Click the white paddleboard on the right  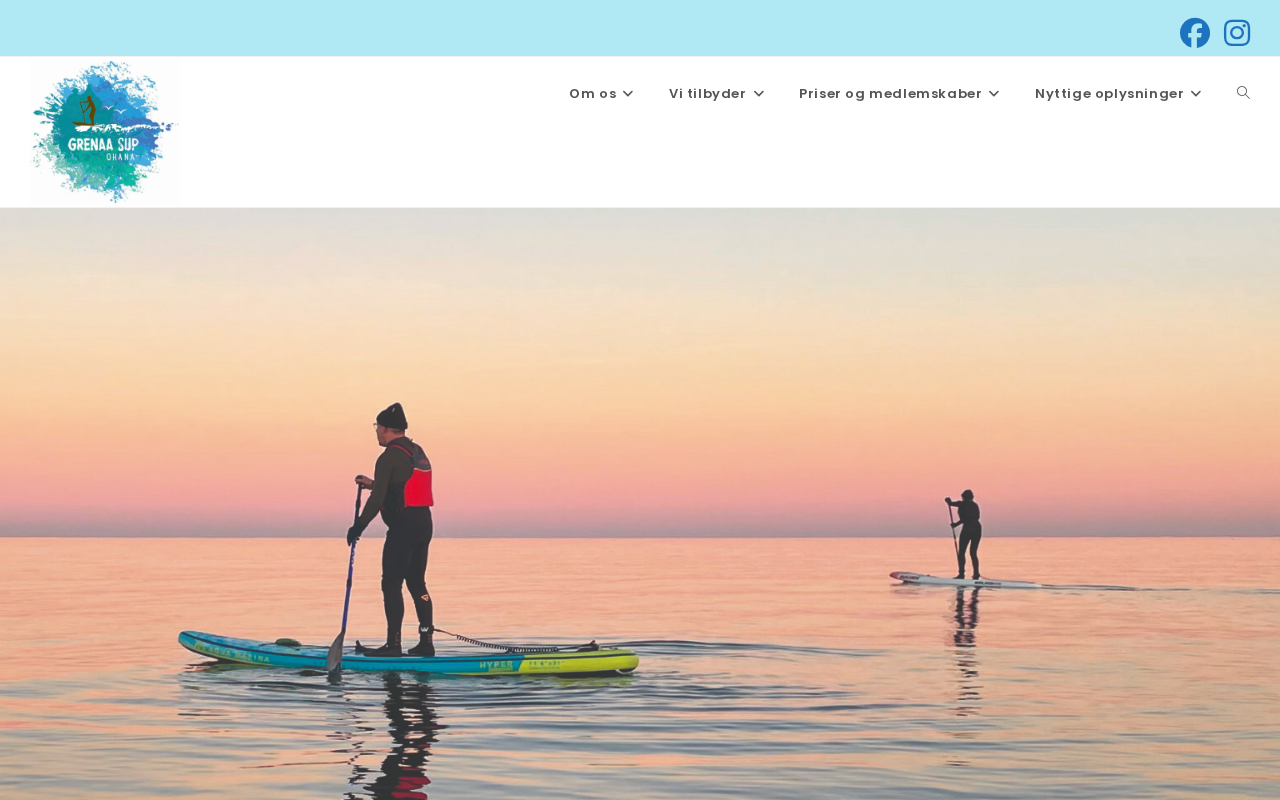click(965, 580)
